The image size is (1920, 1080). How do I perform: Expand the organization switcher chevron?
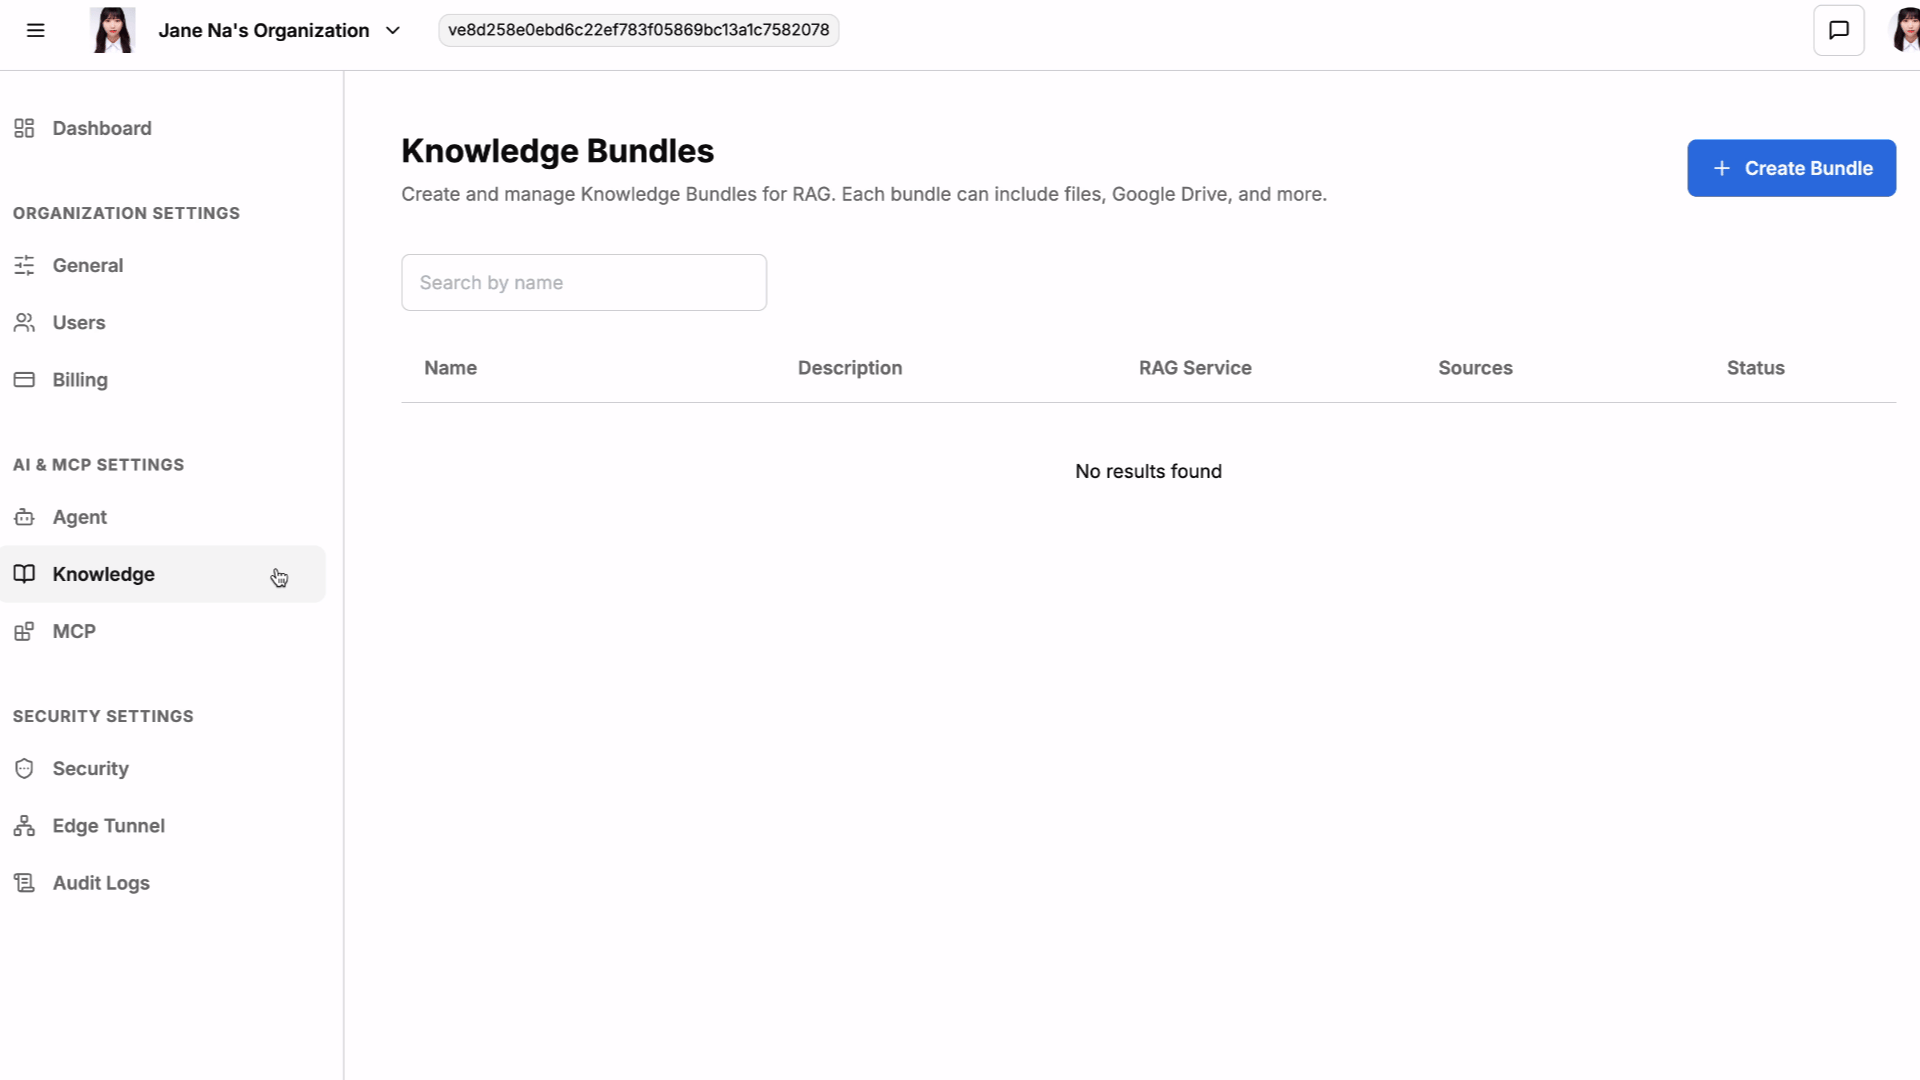(393, 30)
